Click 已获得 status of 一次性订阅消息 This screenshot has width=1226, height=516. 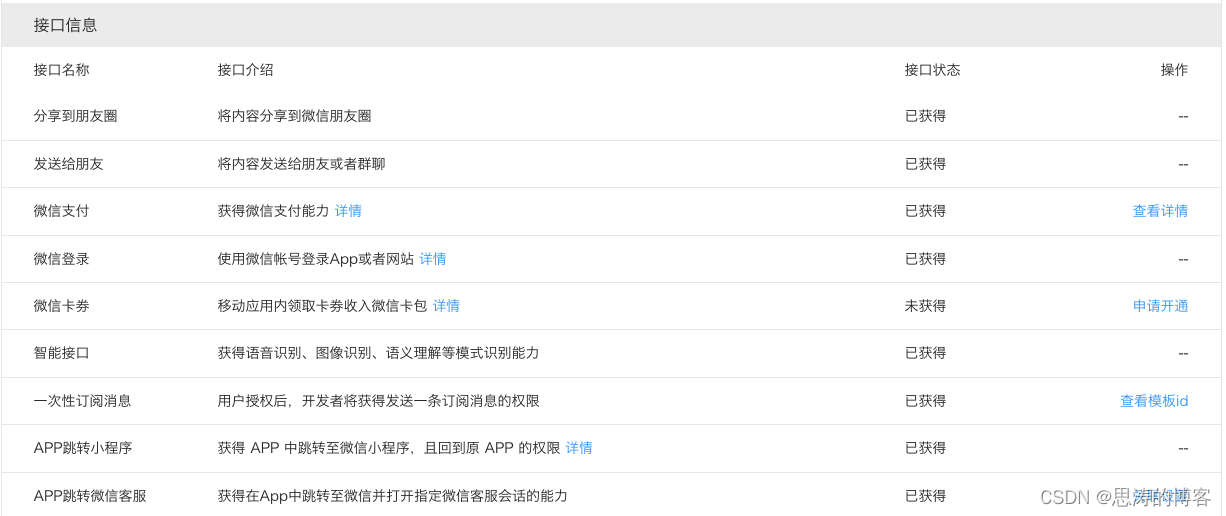tap(925, 401)
